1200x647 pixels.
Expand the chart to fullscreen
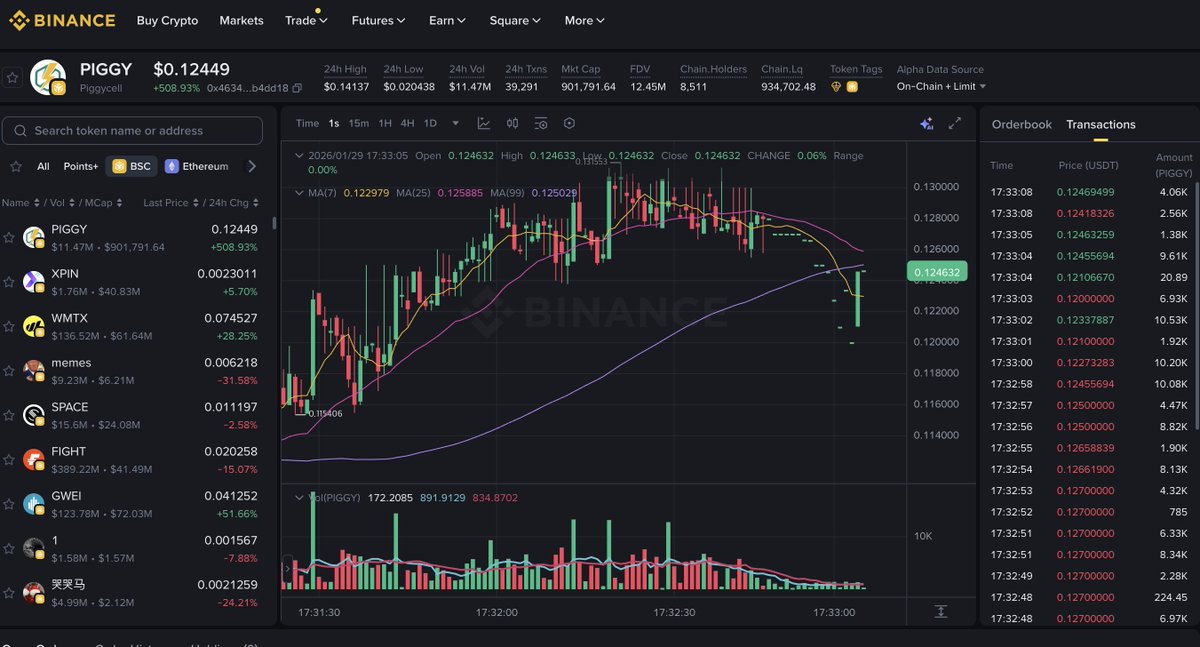pyautogui.click(x=955, y=123)
